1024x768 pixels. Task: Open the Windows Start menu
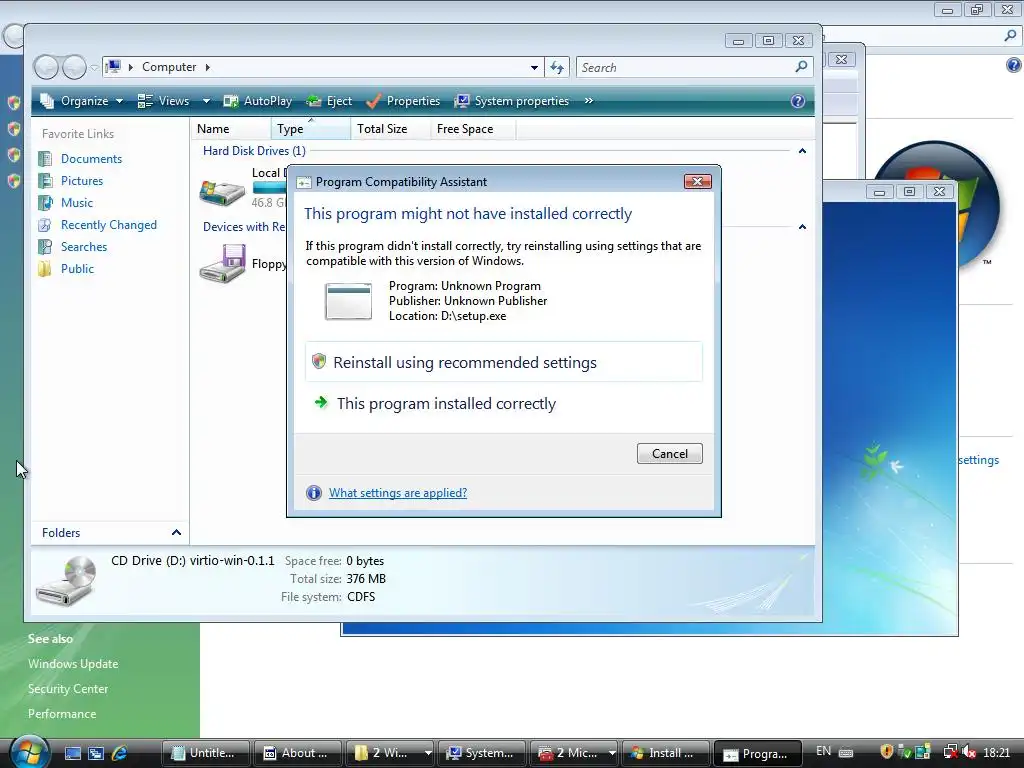coord(28,752)
